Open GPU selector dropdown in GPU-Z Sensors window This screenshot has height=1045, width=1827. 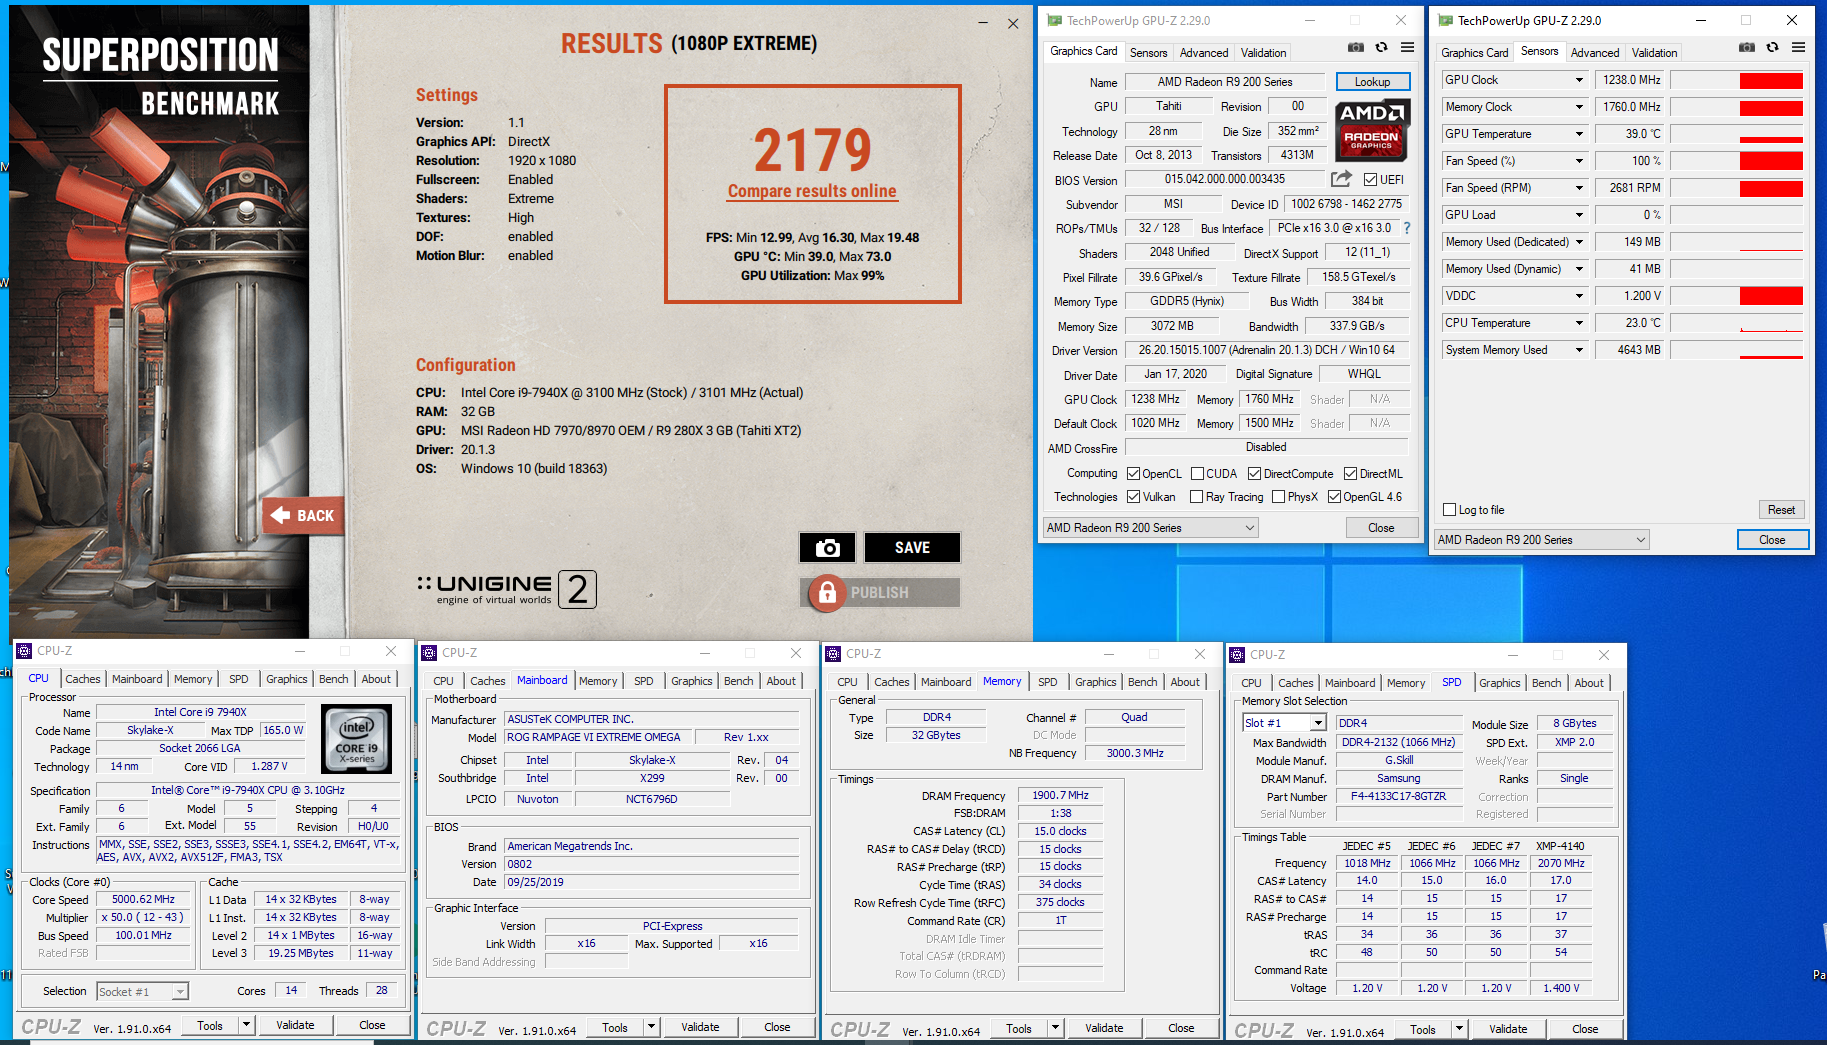pyautogui.click(x=1541, y=540)
